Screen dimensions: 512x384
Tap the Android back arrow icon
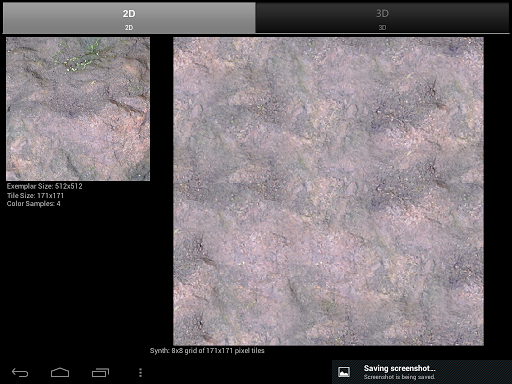click(x=20, y=372)
